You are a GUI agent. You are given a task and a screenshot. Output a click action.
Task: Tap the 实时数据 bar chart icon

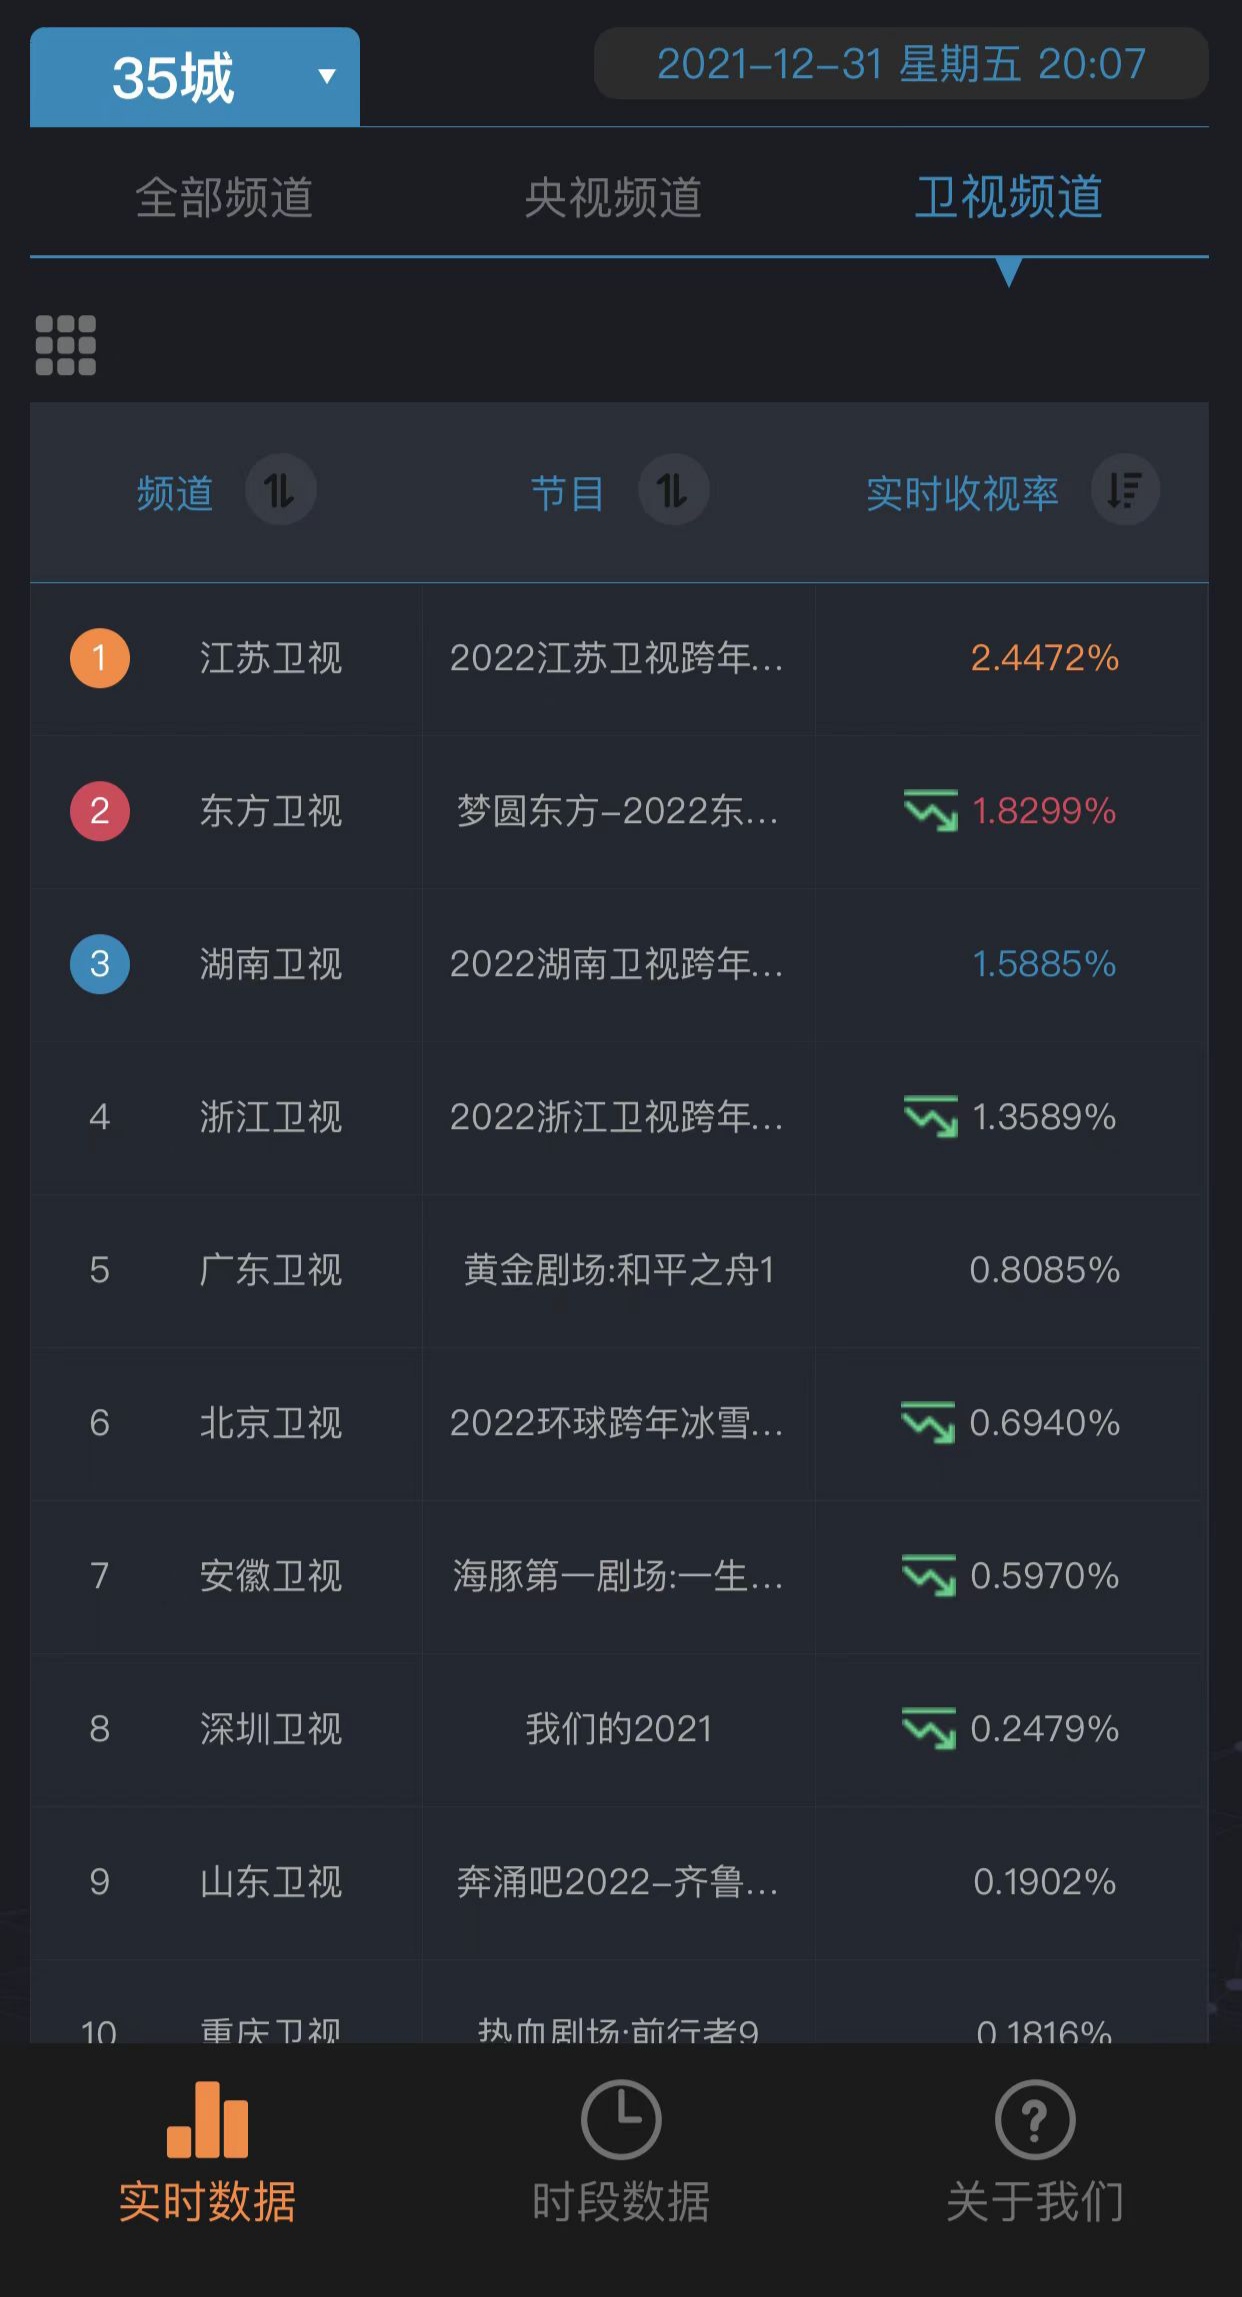(207, 2120)
